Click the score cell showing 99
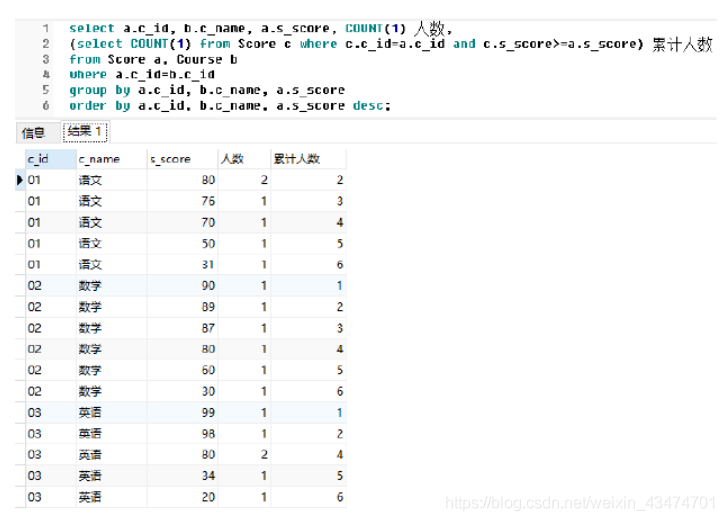 [x=182, y=412]
